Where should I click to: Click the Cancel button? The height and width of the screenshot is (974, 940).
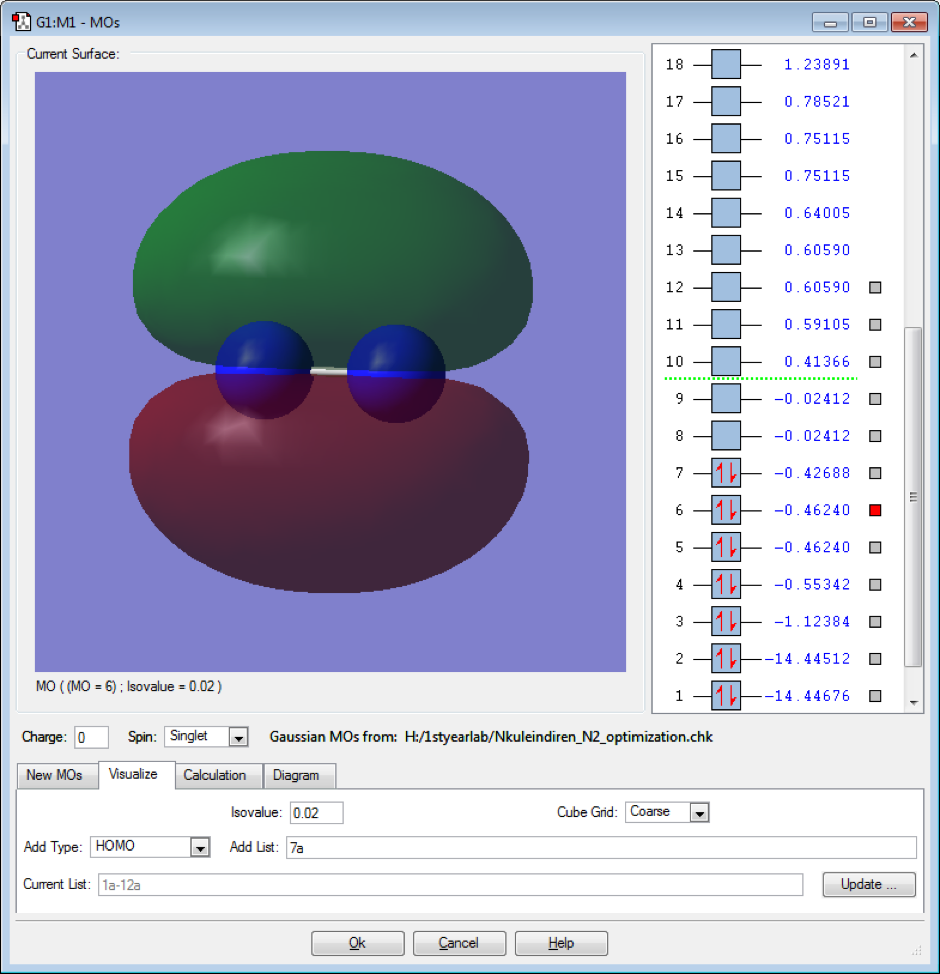point(459,943)
